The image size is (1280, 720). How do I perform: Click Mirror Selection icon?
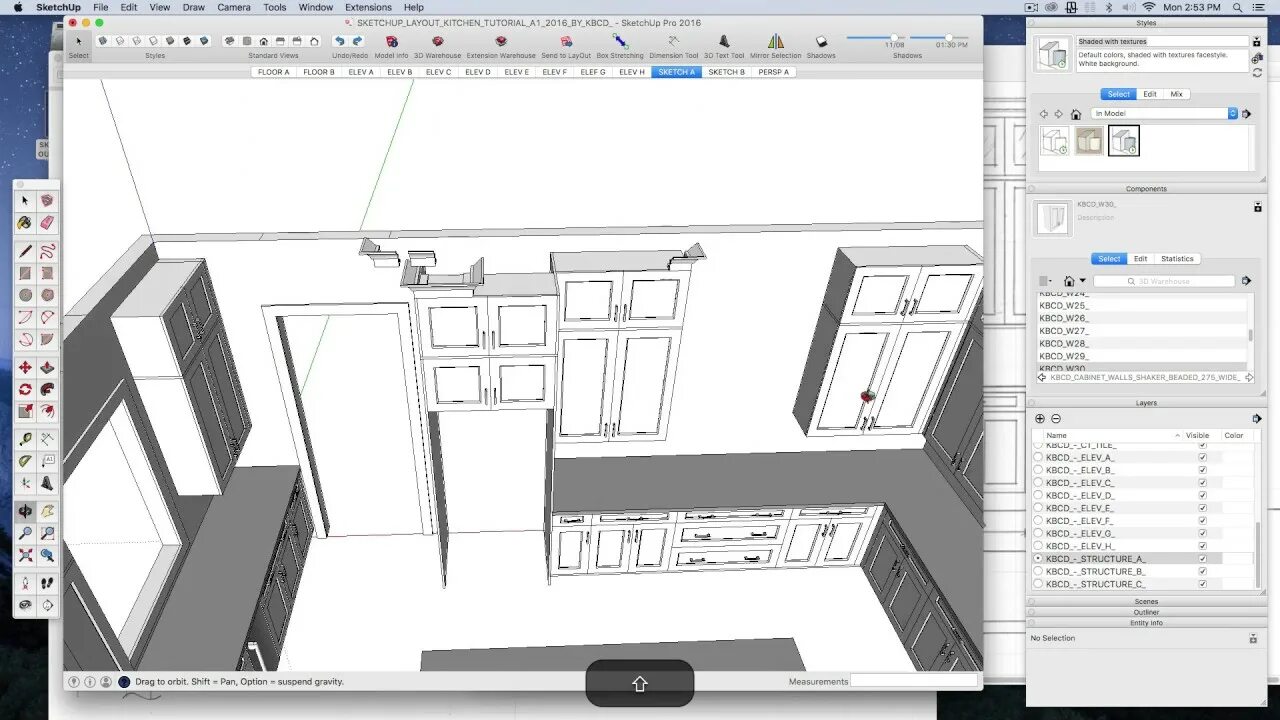pos(776,41)
